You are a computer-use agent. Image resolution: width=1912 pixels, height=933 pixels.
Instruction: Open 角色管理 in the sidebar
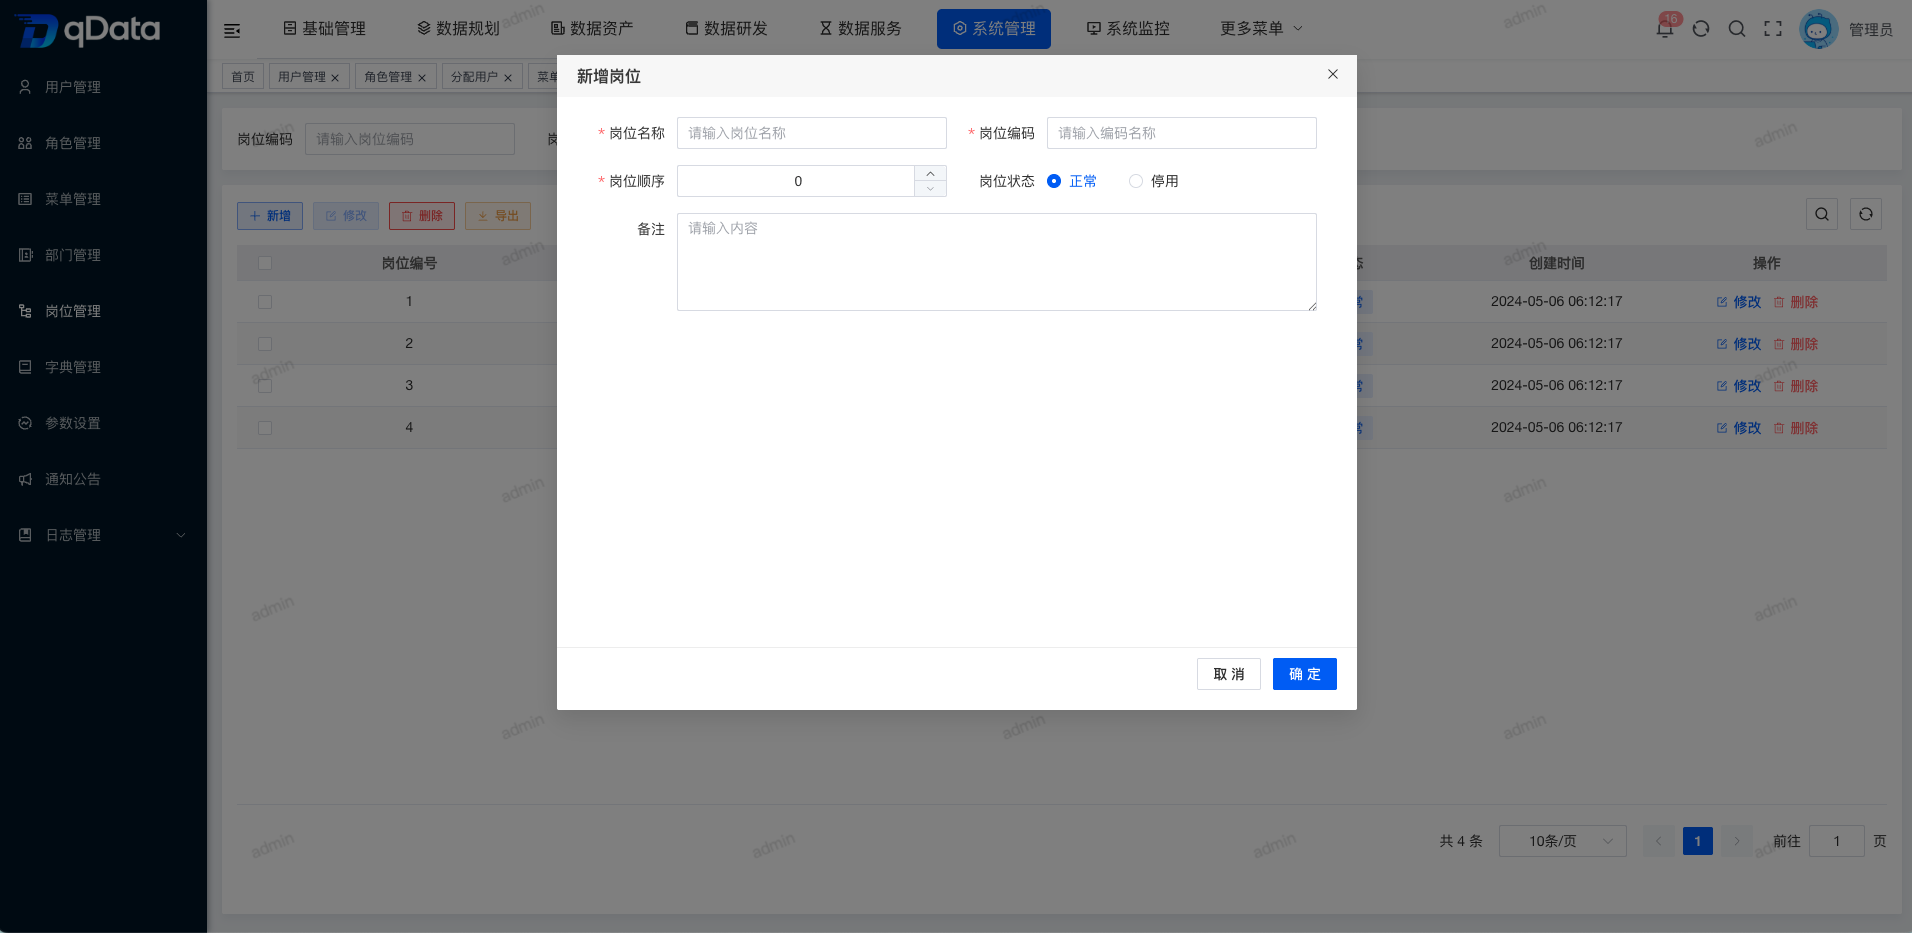point(103,143)
